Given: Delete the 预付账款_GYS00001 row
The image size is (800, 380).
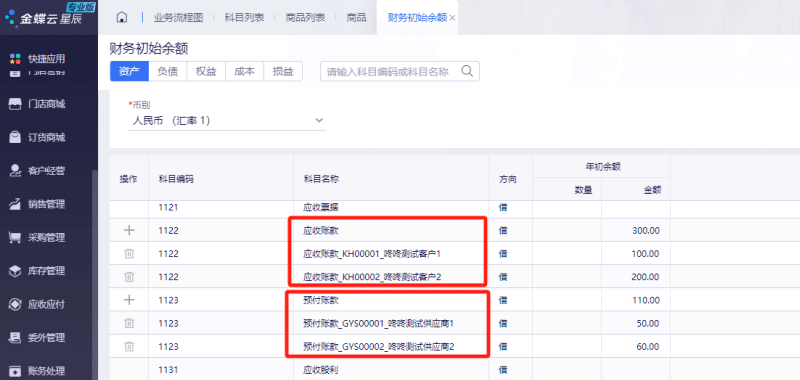Looking at the screenshot, I should (129, 323).
